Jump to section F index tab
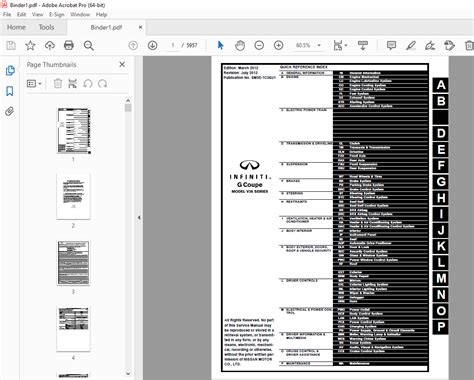474x380 pixels. point(441,166)
